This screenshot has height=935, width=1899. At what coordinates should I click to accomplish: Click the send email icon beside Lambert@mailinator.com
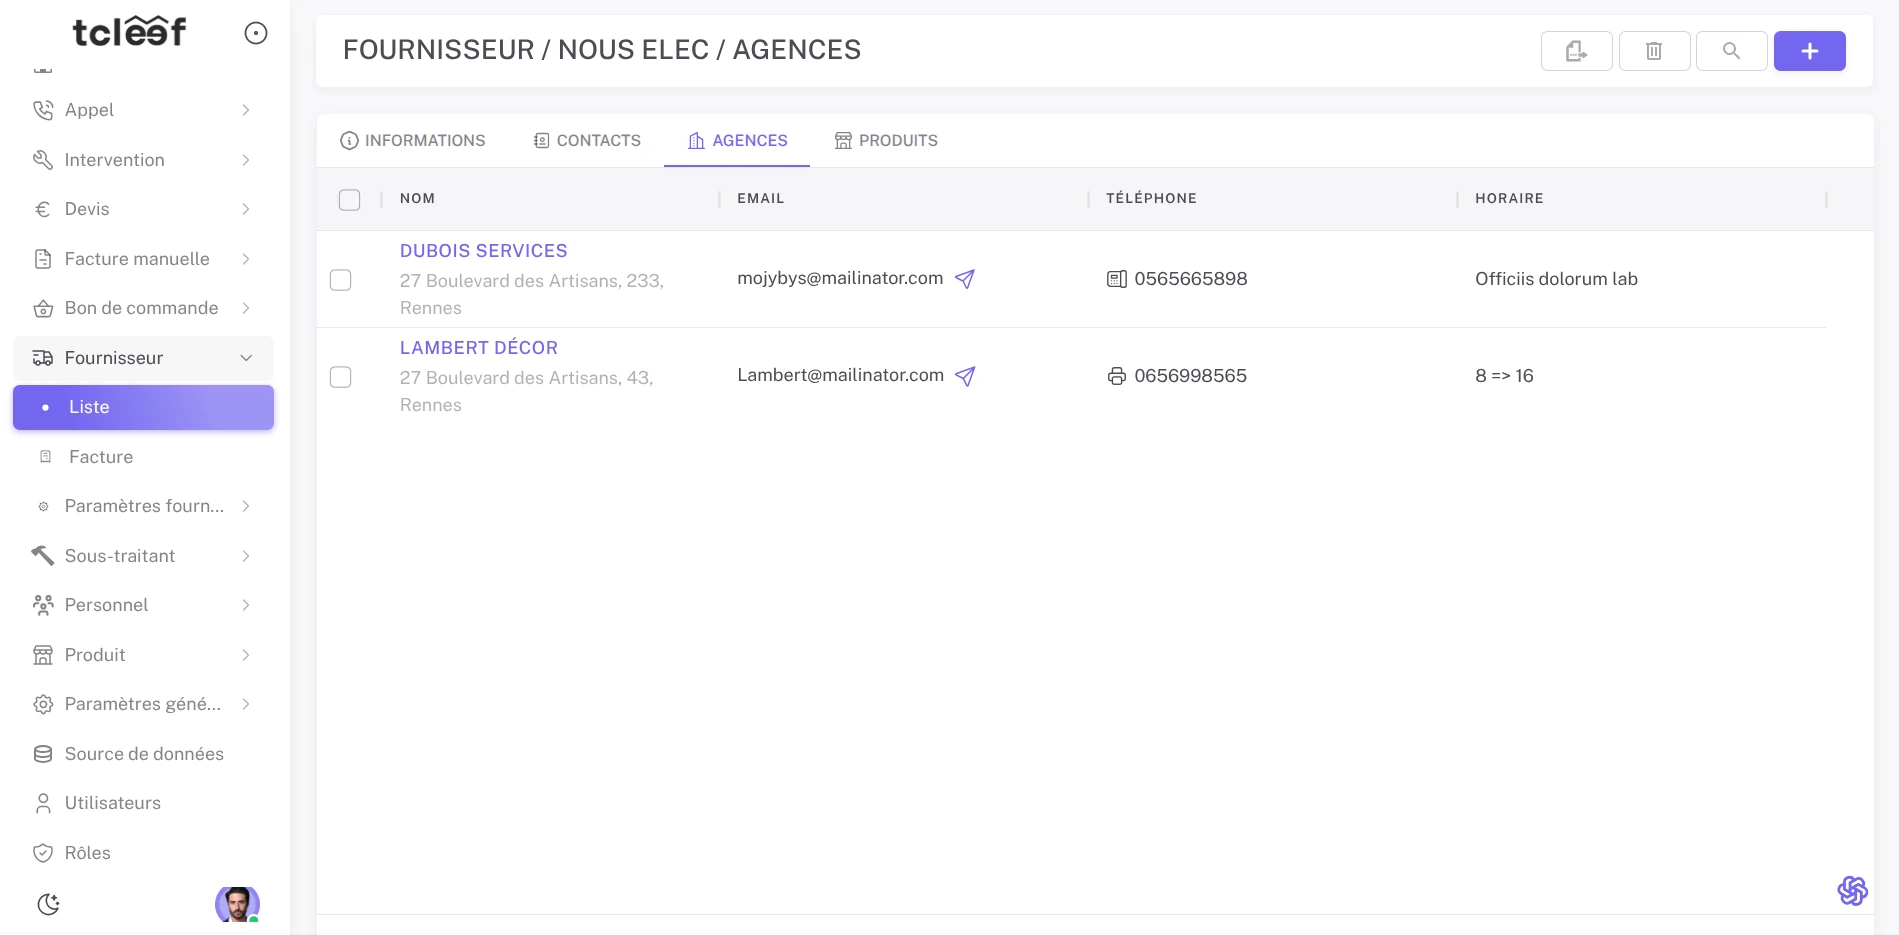pos(964,377)
